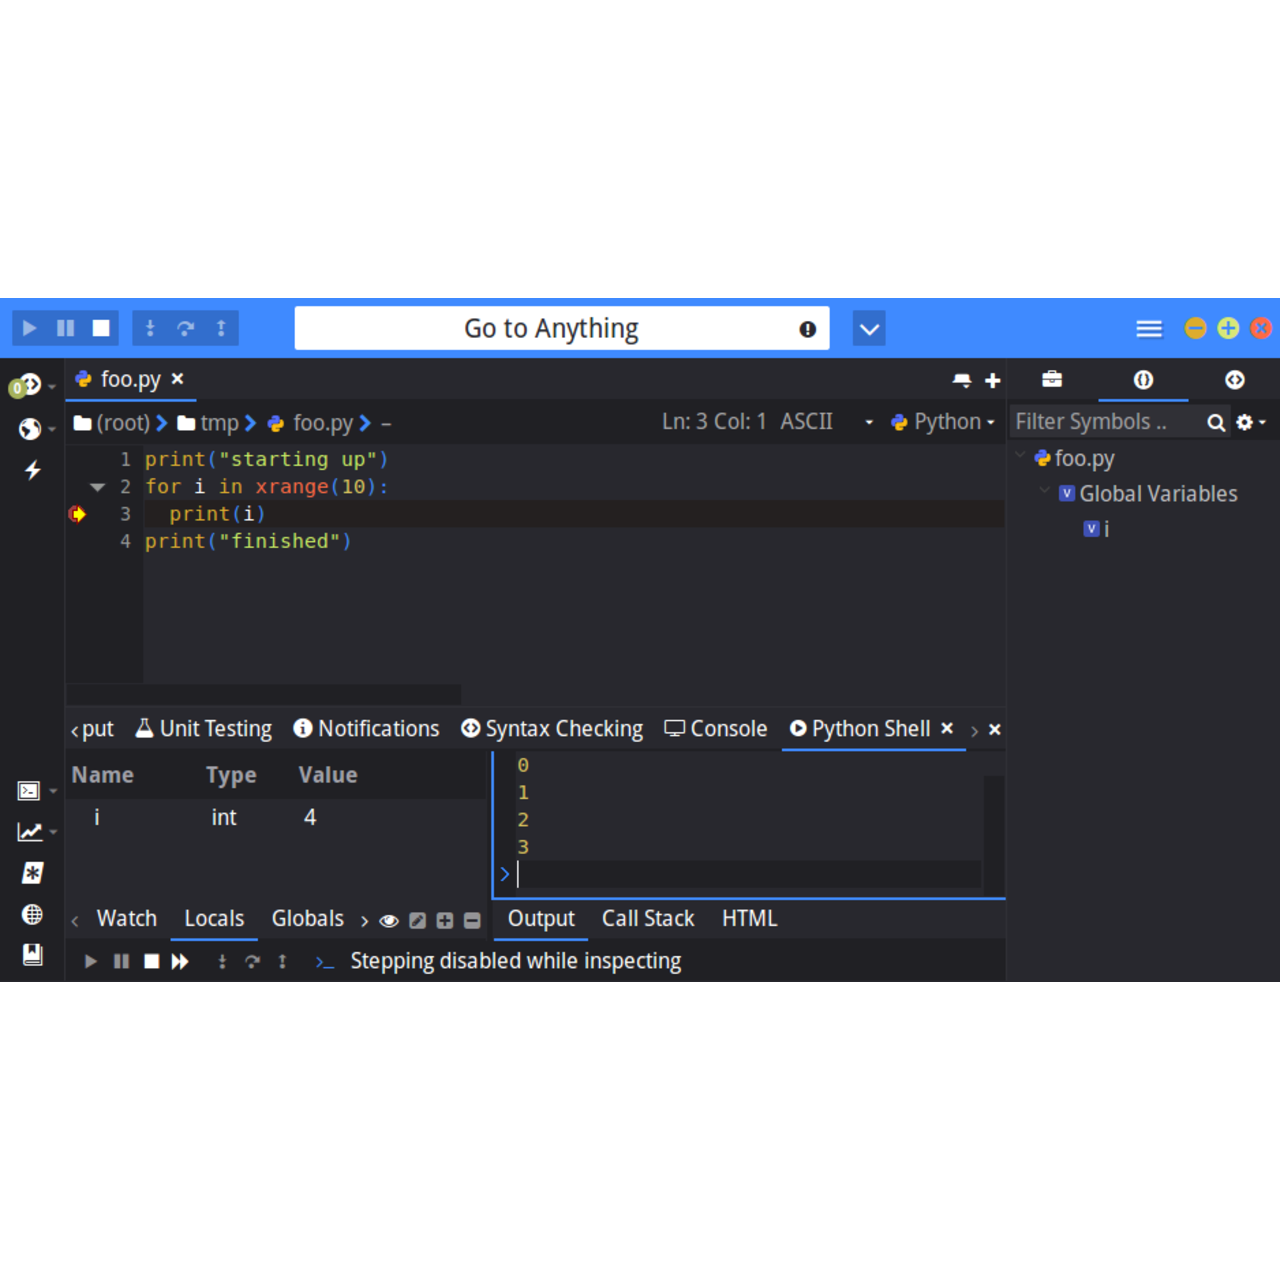Open the documentation book icon in the sidebar
Image resolution: width=1280 pixels, height=1280 pixels.
[x=33, y=955]
